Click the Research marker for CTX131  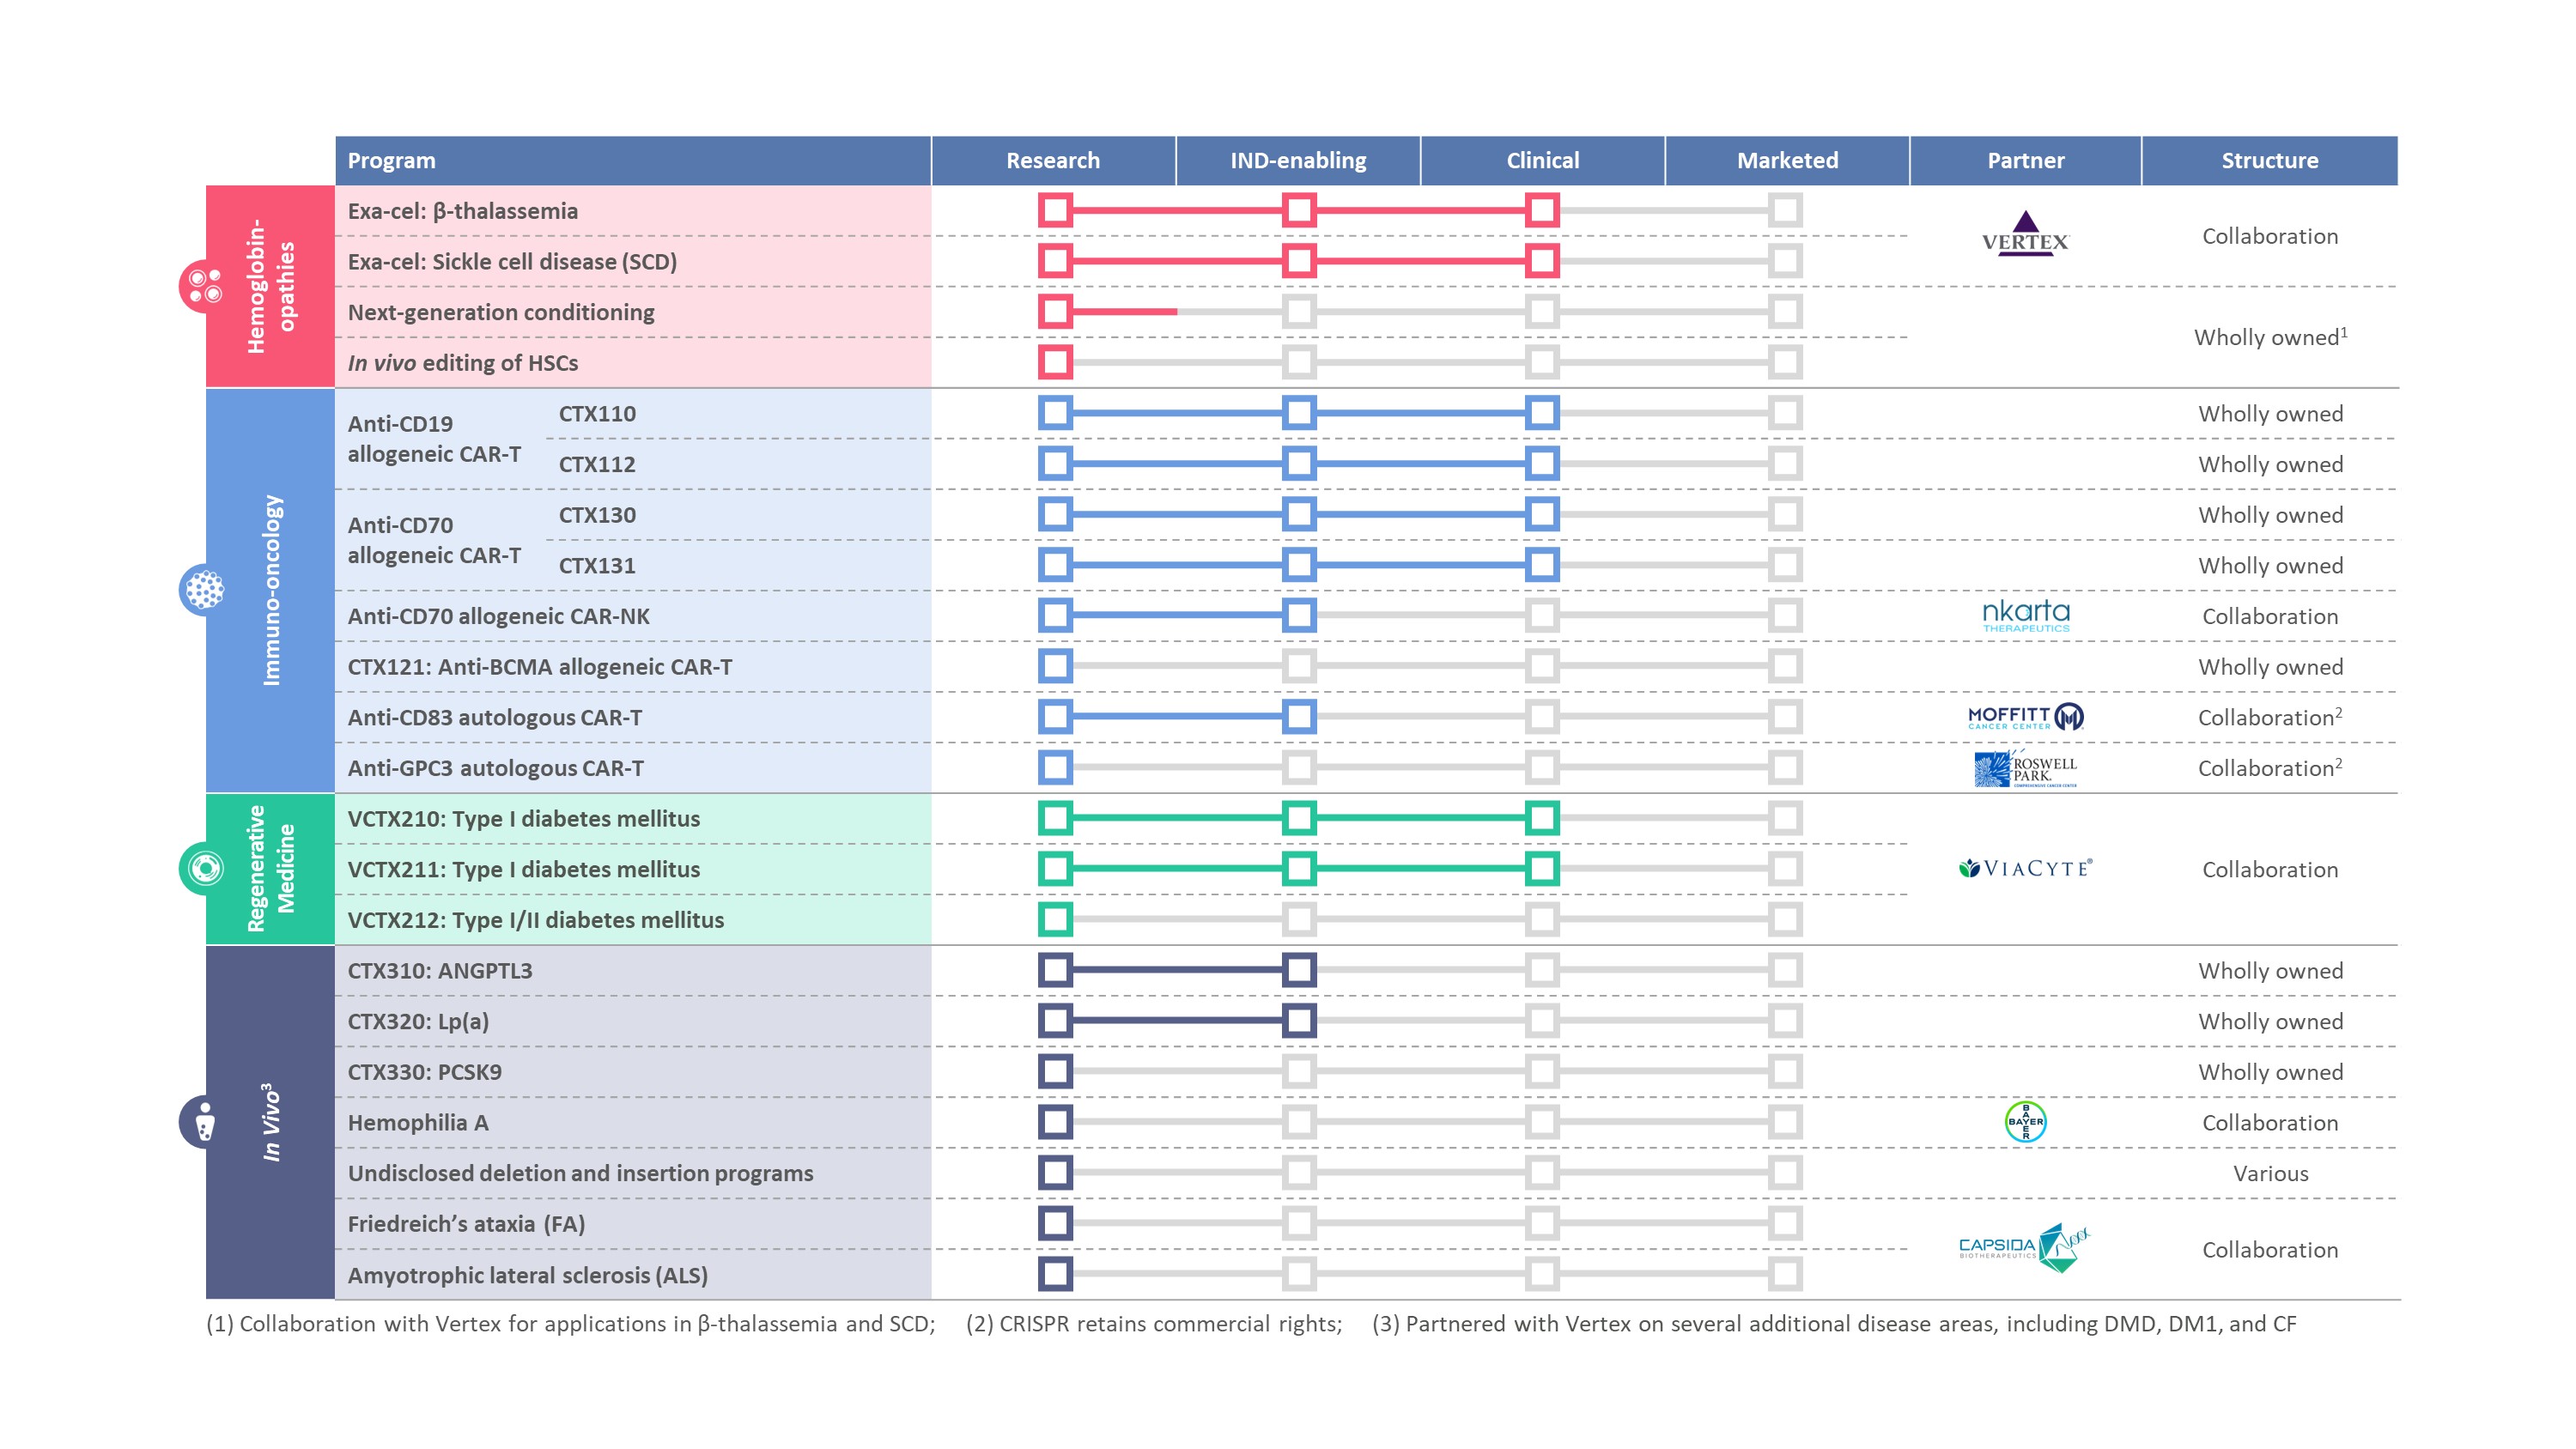[x=1055, y=565]
